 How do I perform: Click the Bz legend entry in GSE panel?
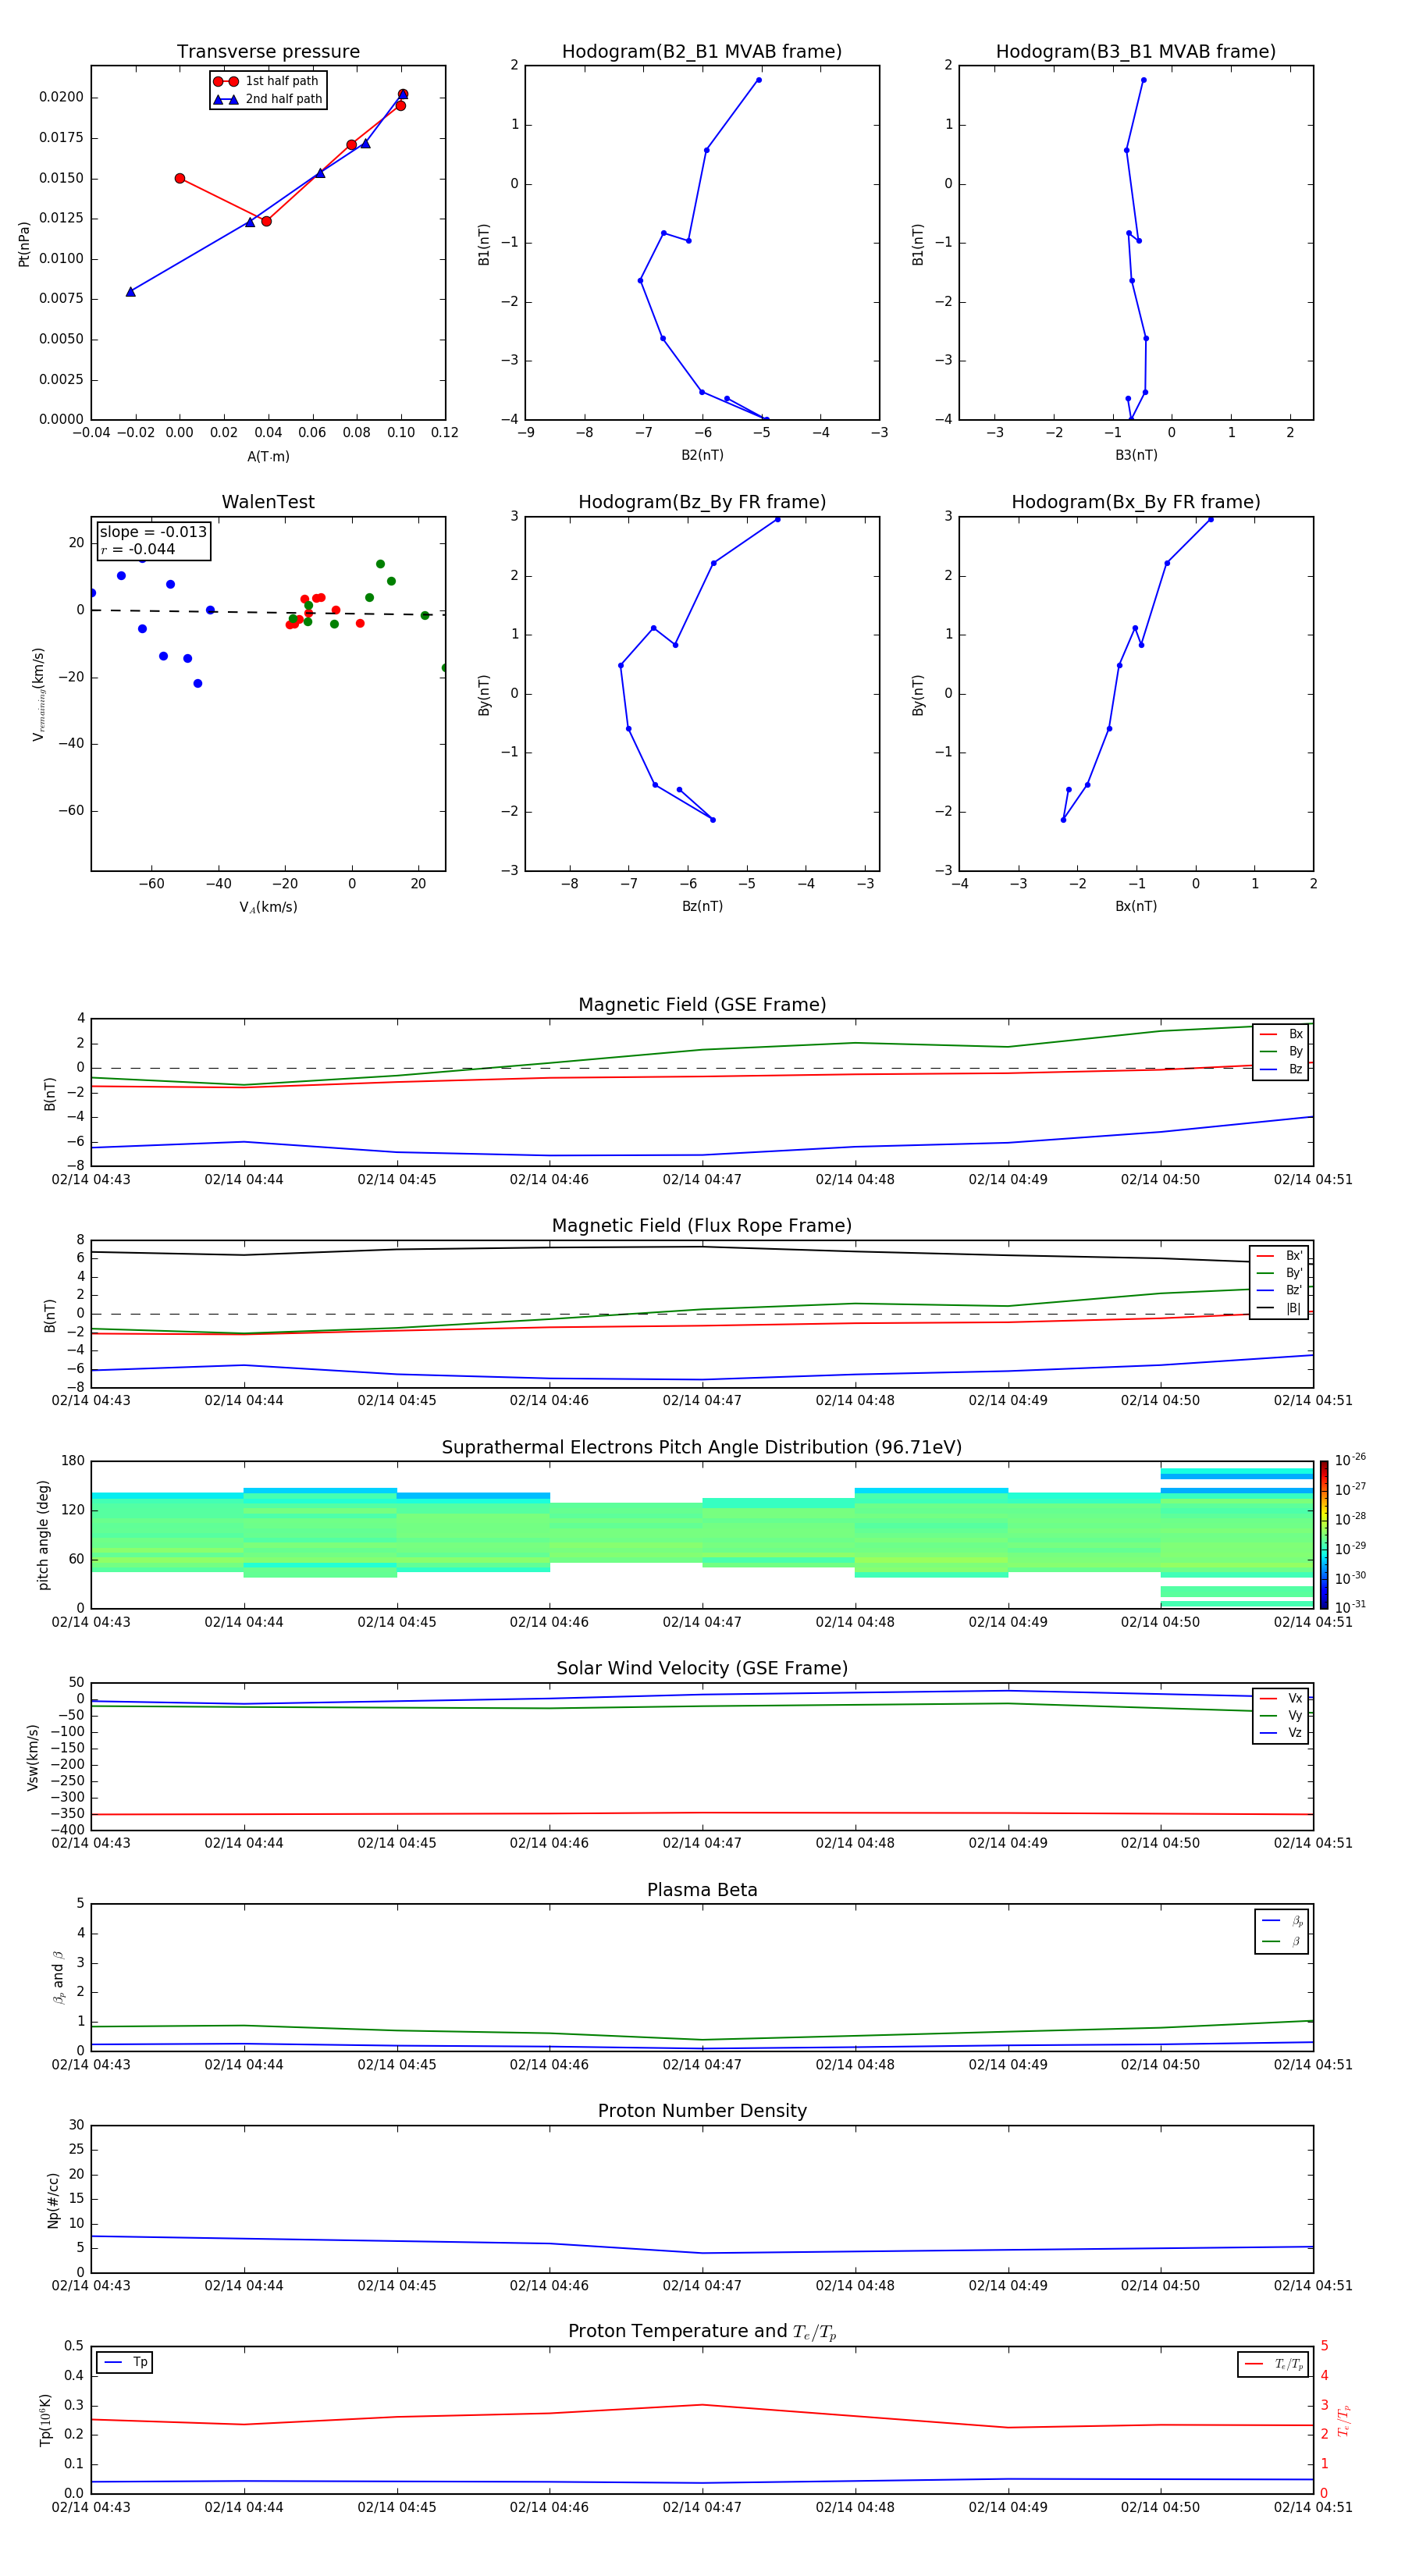(x=1281, y=1069)
